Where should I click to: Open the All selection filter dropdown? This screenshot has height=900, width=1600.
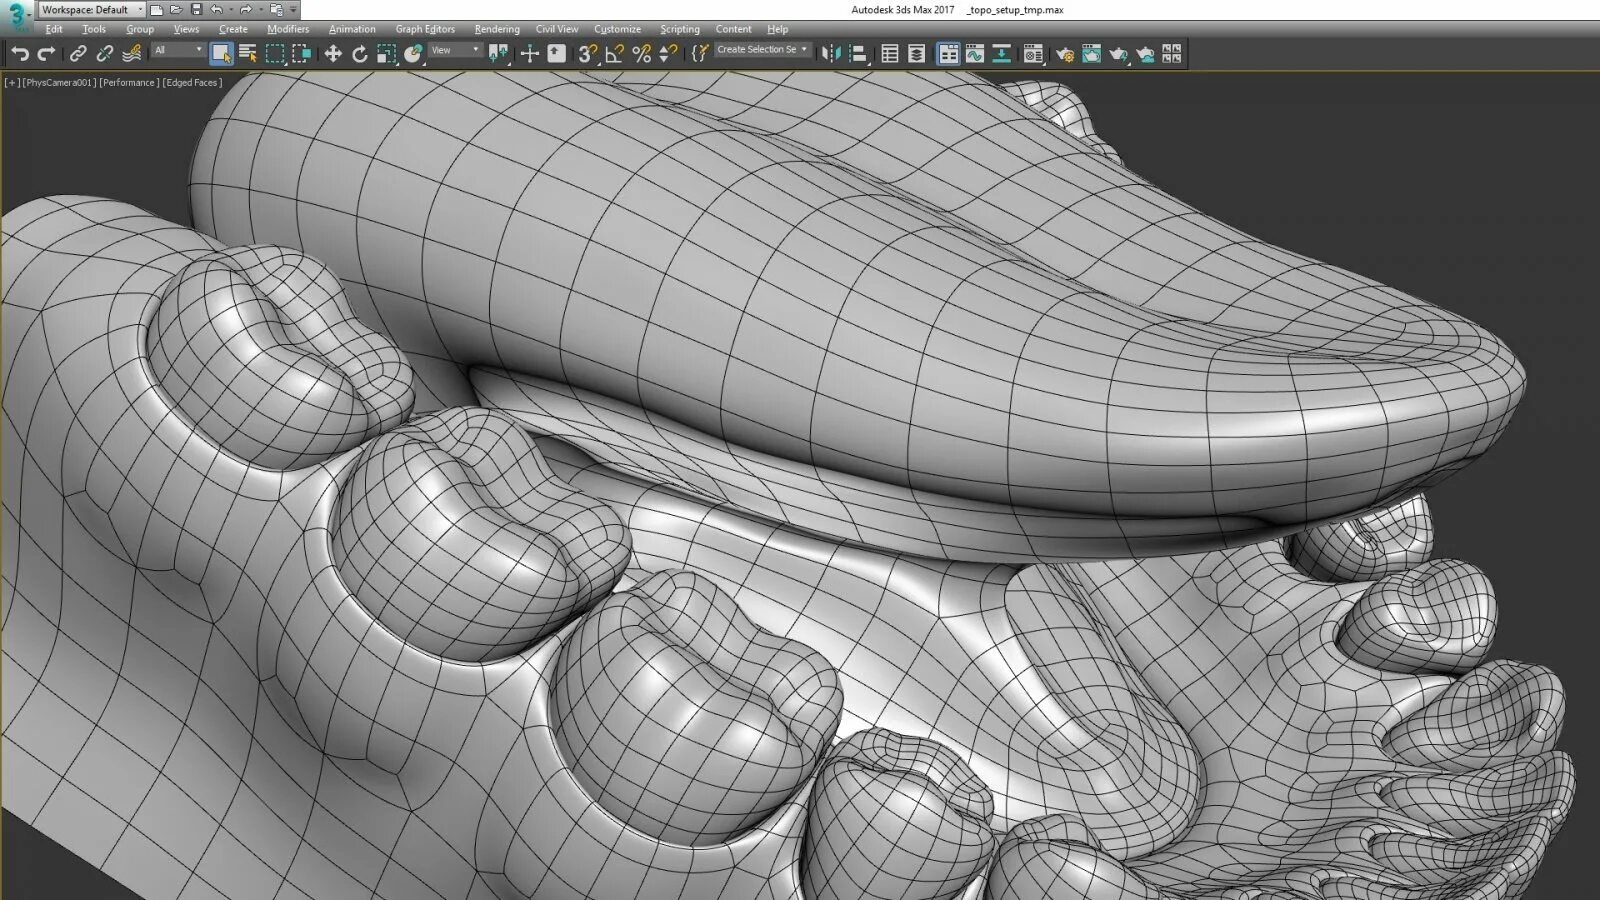(178, 50)
